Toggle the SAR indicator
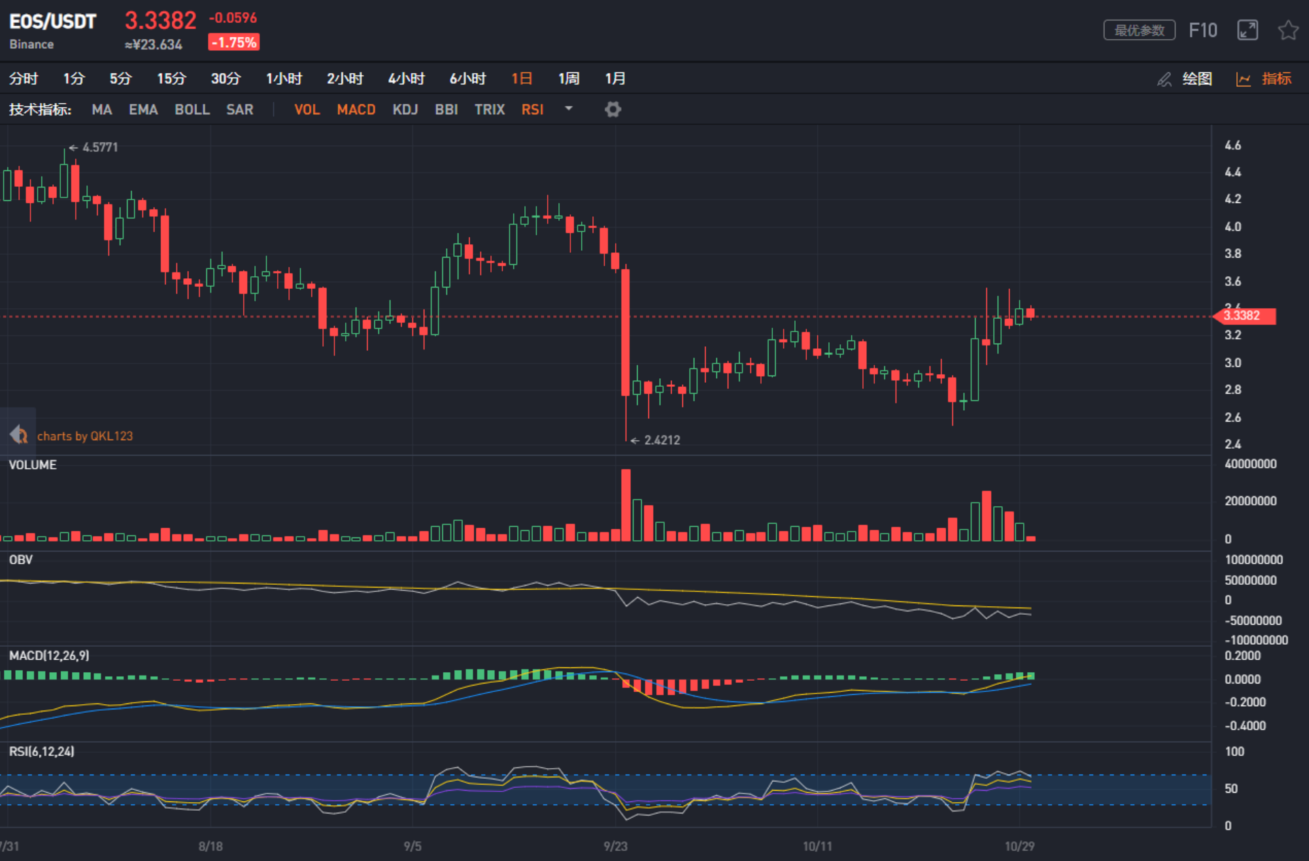Image resolution: width=1309 pixels, height=861 pixels. pos(240,109)
